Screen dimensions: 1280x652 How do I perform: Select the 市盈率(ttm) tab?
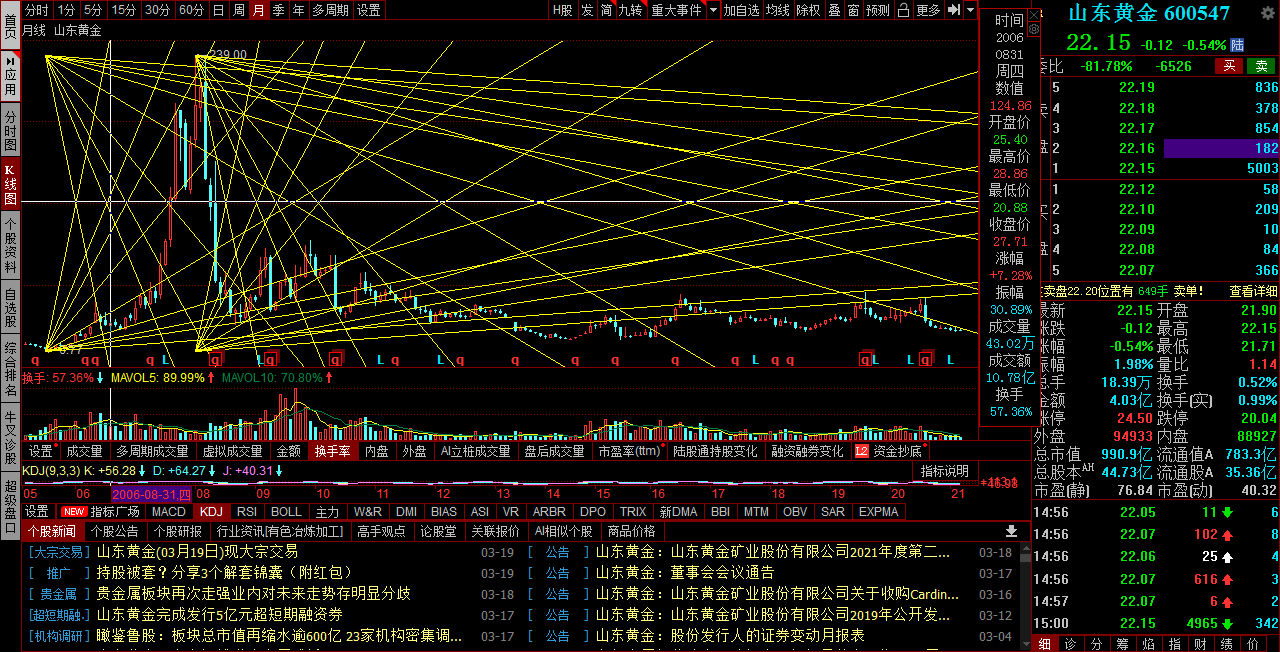[629, 452]
